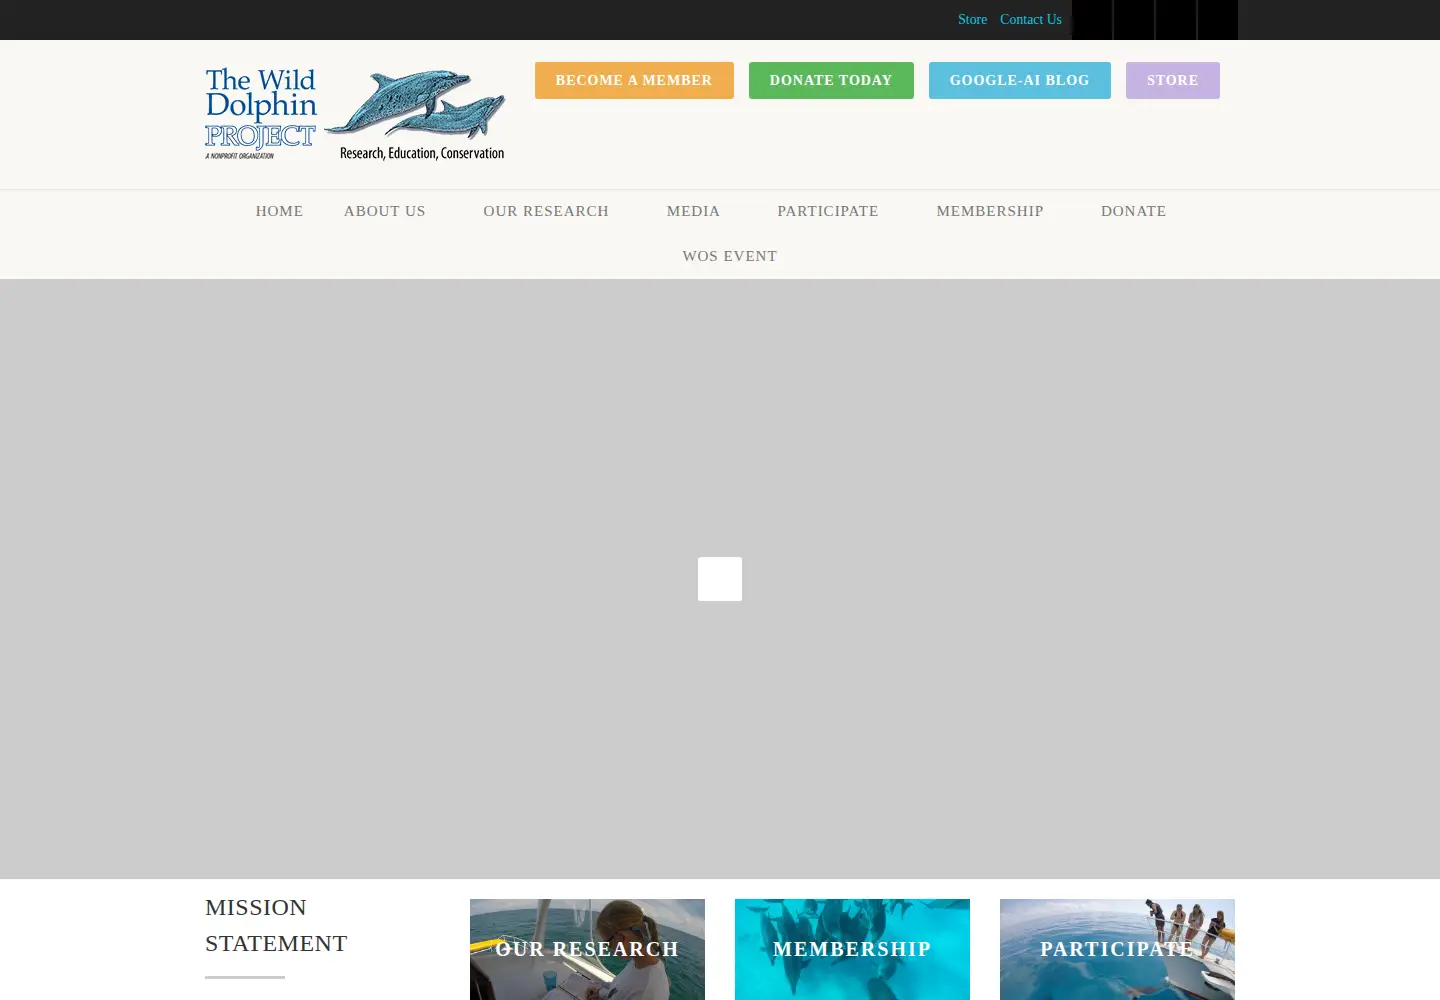This screenshot has height=1000, width=1440.
Task: Click the green Donate Today button
Action: click(x=831, y=80)
